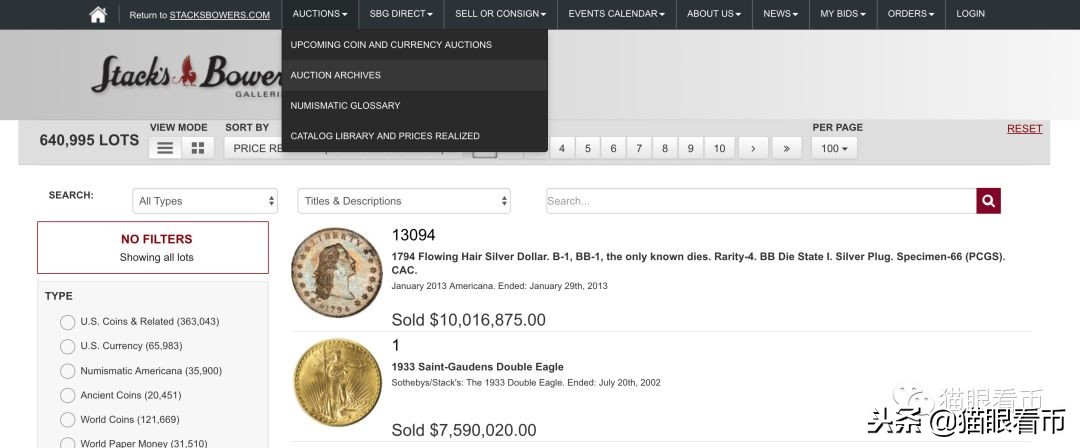Expand the SBG Direct menu
This screenshot has height=448, width=1080.
click(x=401, y=14)
